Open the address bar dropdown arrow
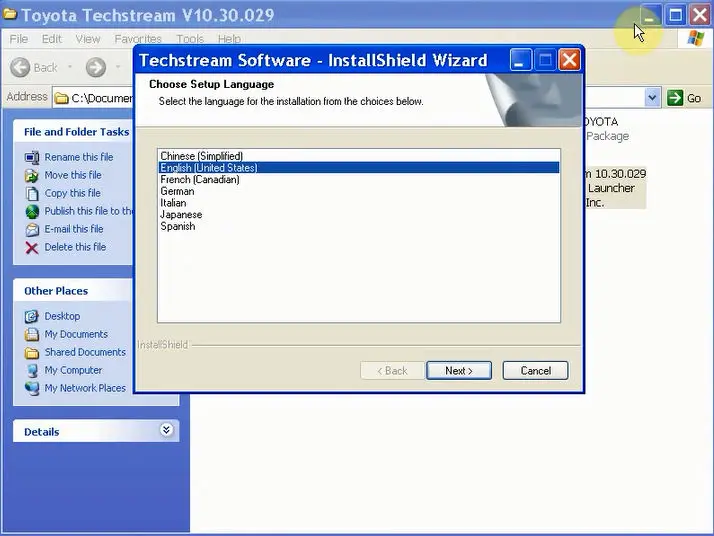Image resolution: width=714 pixels, height=536 pixels. 652,98
